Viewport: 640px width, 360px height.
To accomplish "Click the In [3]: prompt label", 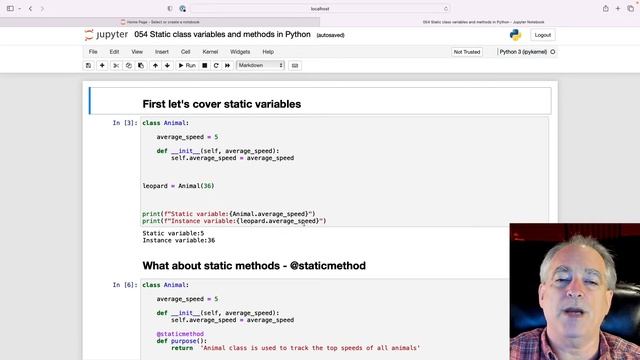I will pyautogui.click(x=124, y=123).
